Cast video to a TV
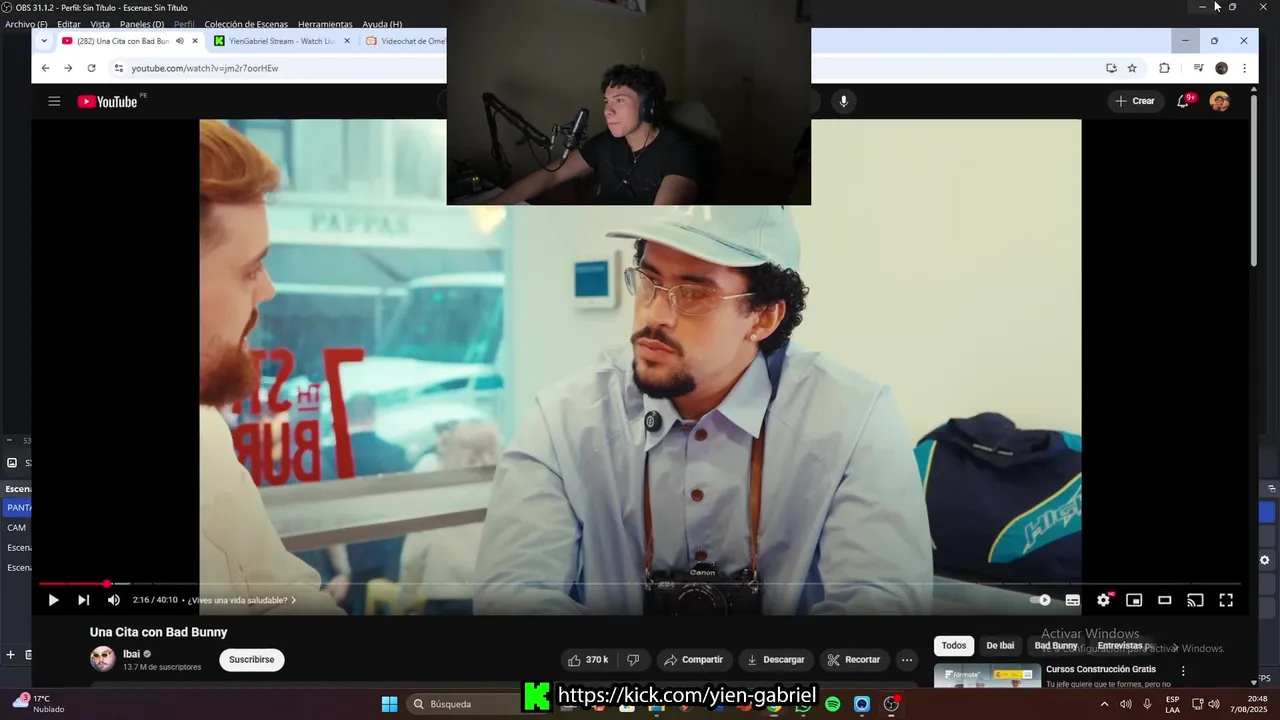The width and height of the screenshot is (1280, 720). (x=1195, y=600)
